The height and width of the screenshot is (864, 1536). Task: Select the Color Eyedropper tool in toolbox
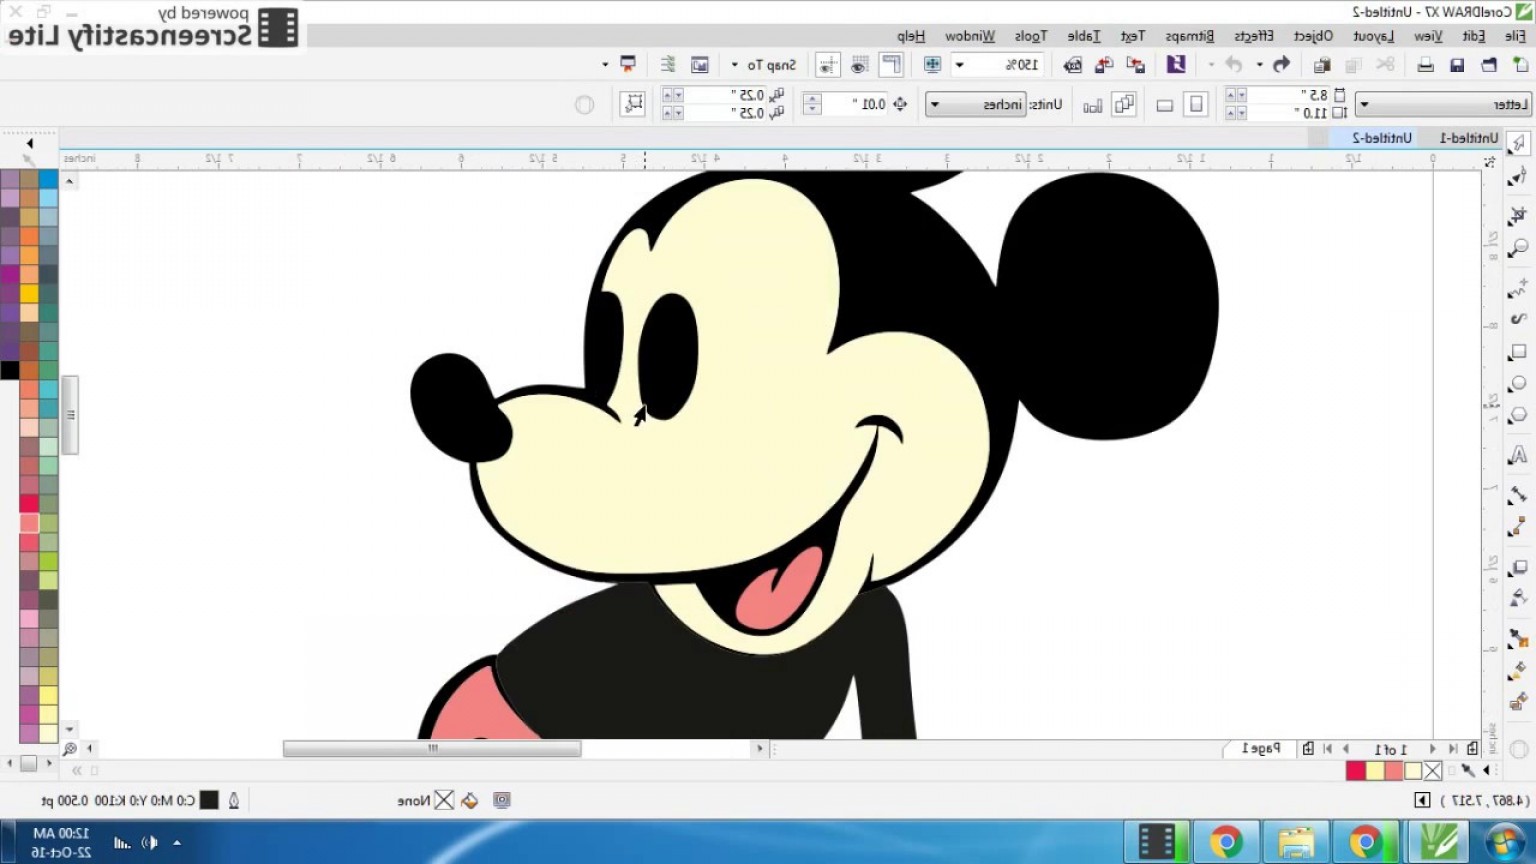click(1518, 637)
